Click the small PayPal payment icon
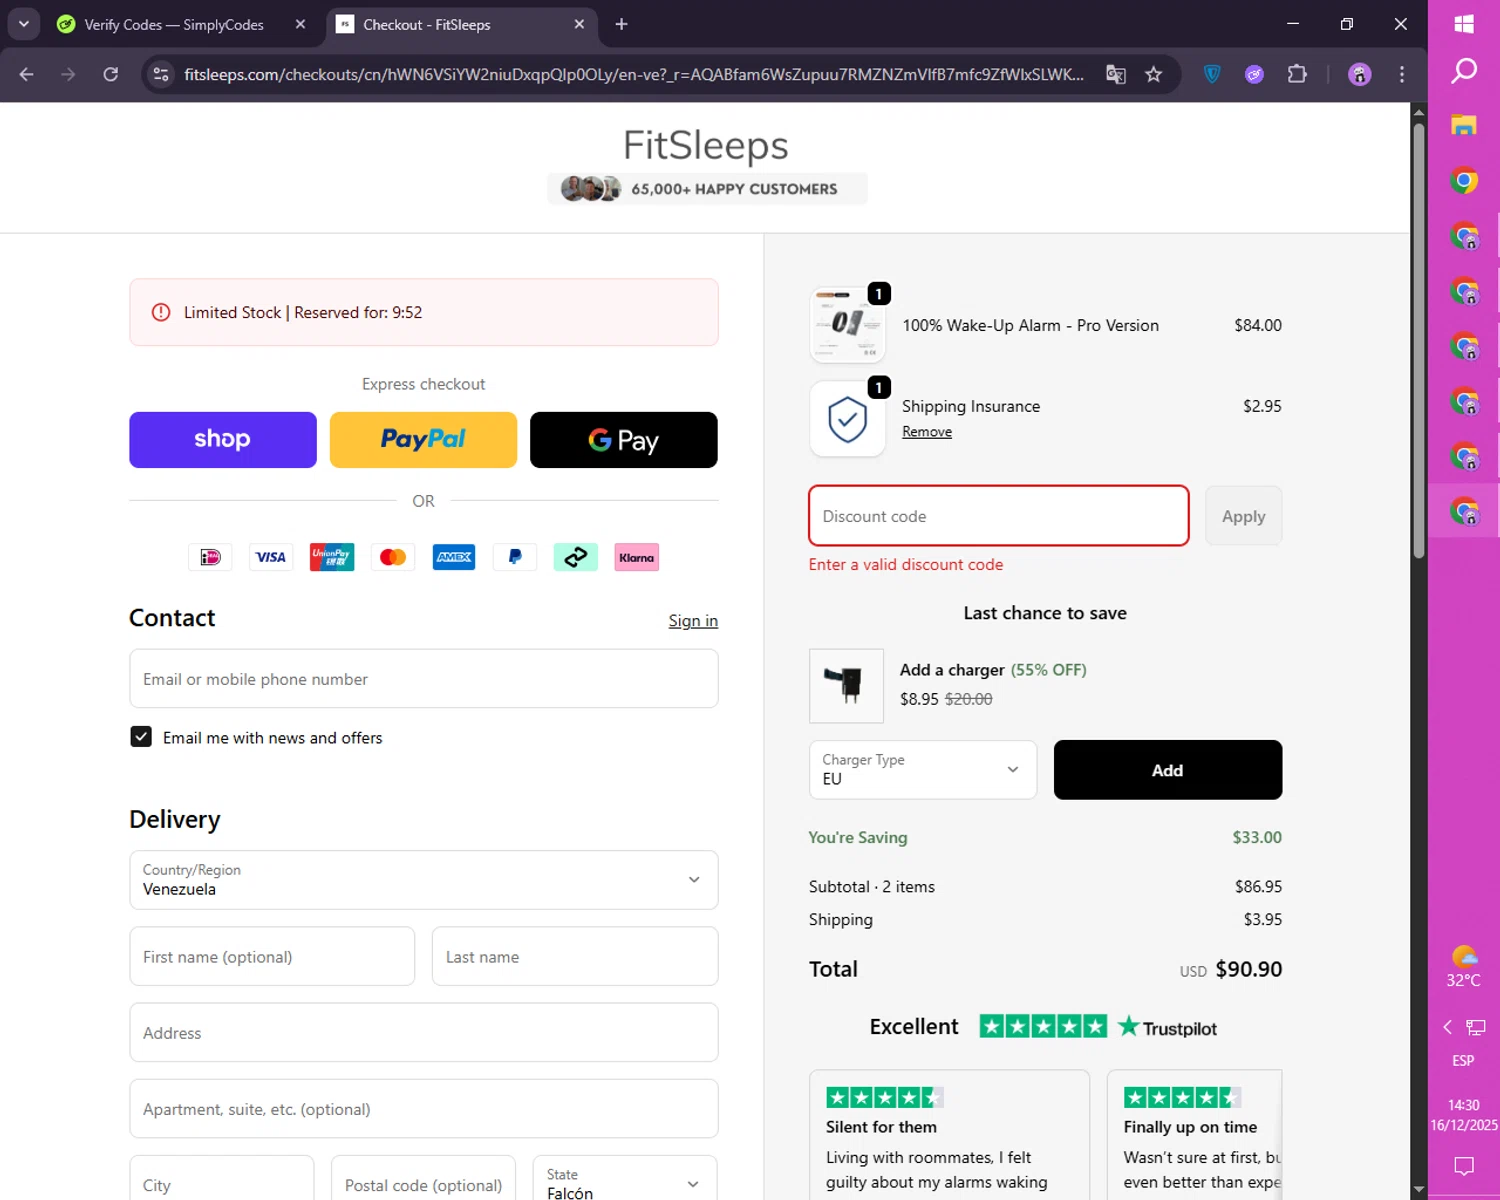 click(x=515, y=557)
